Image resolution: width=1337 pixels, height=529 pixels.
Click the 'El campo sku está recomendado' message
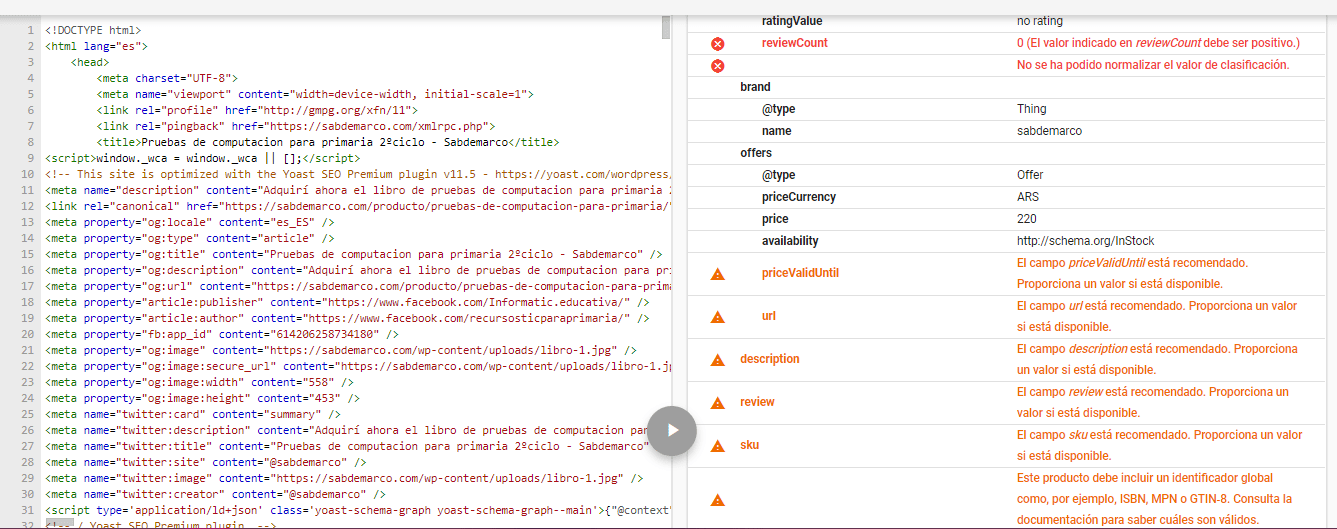pyautogui.click(x=1159, y=445)
